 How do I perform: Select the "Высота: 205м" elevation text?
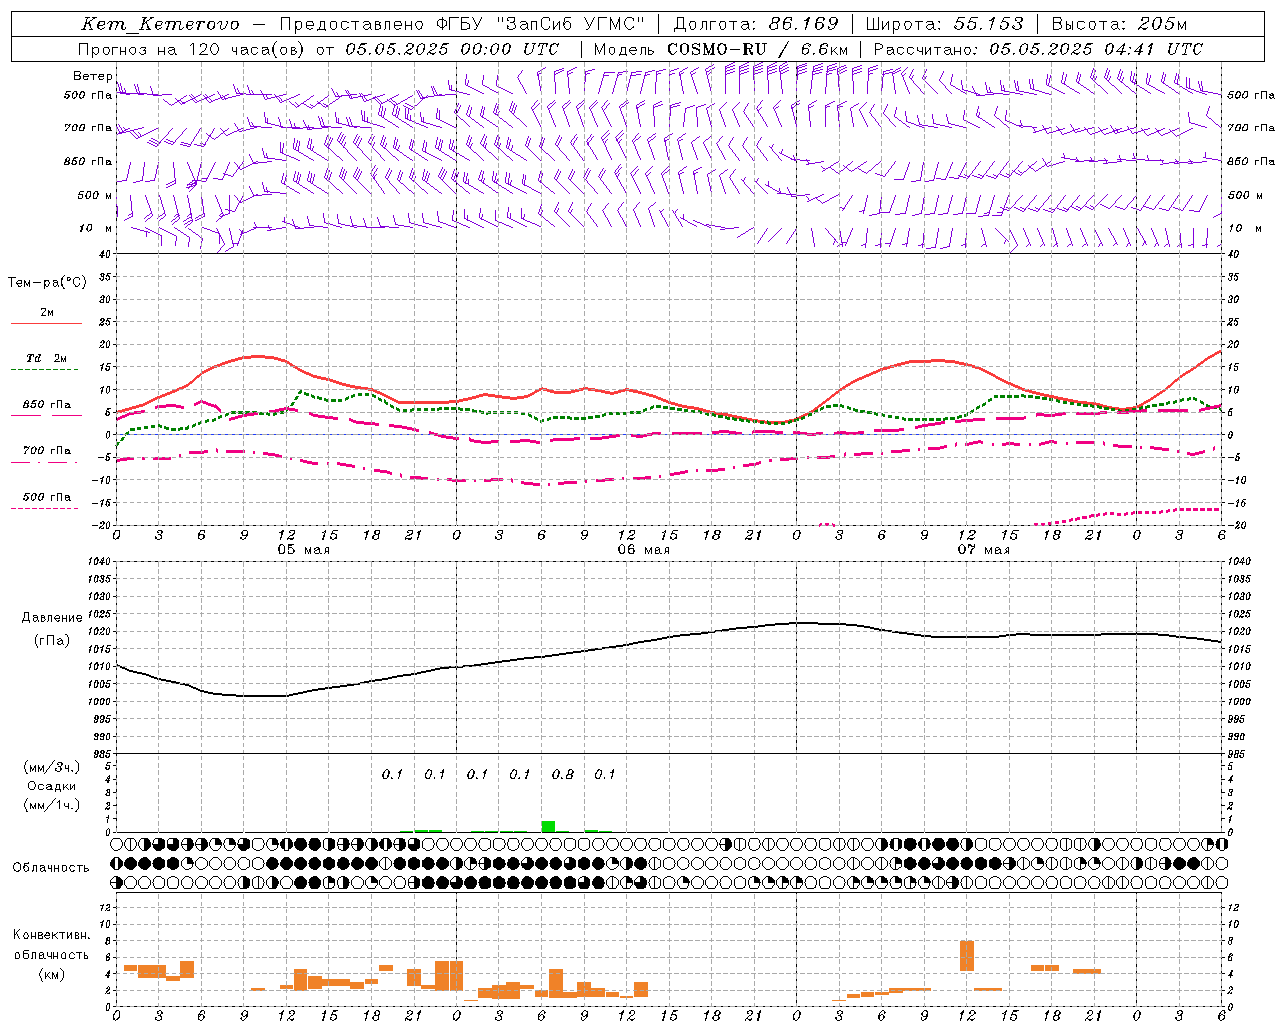tap(1119, 24)
